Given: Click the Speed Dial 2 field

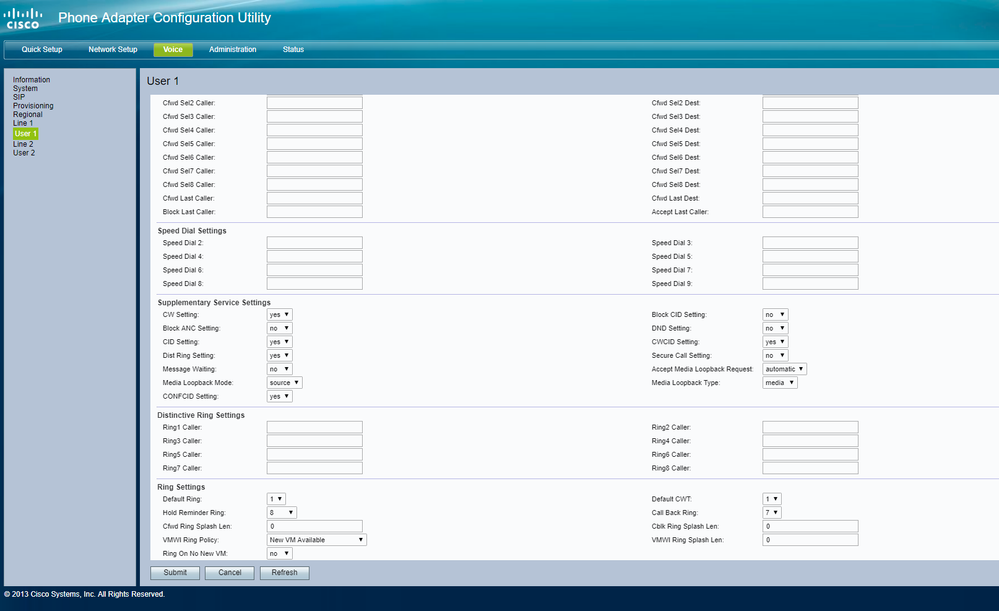Looking at the screenshot, I should pos(314,243).
